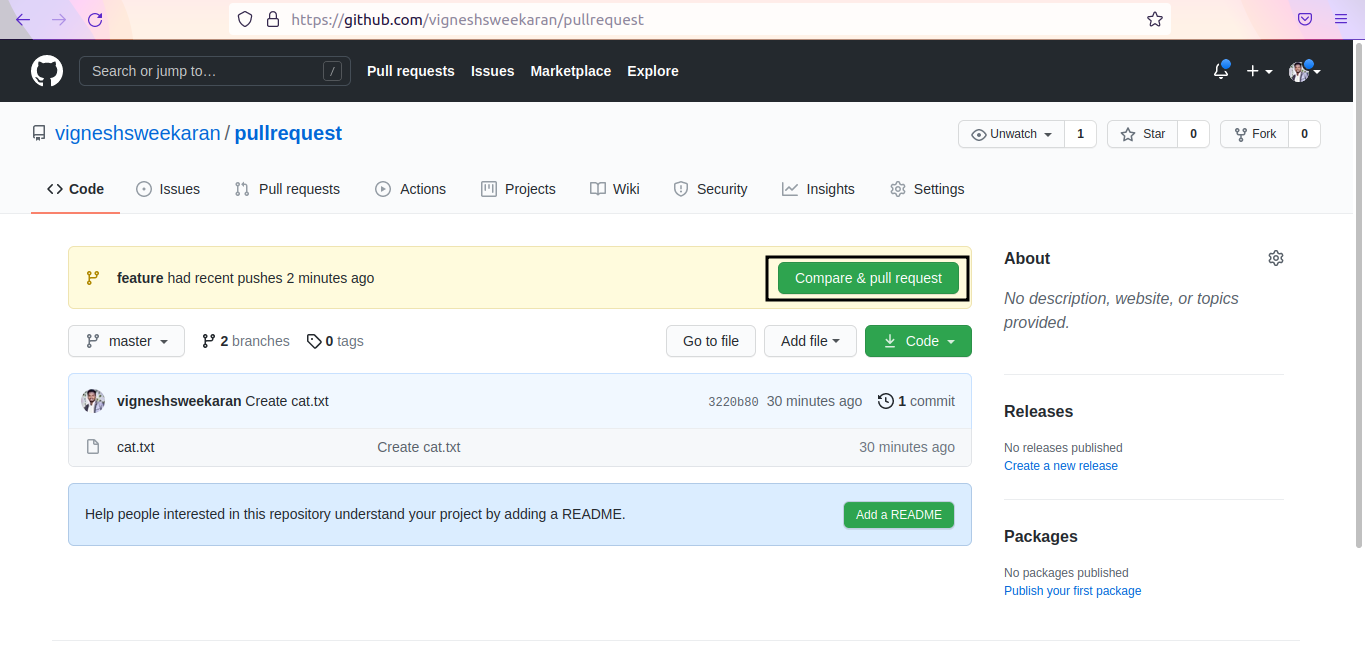Click Publish your first package link
This screenshot has width=1365, height=646.
tap(1072, 591)
